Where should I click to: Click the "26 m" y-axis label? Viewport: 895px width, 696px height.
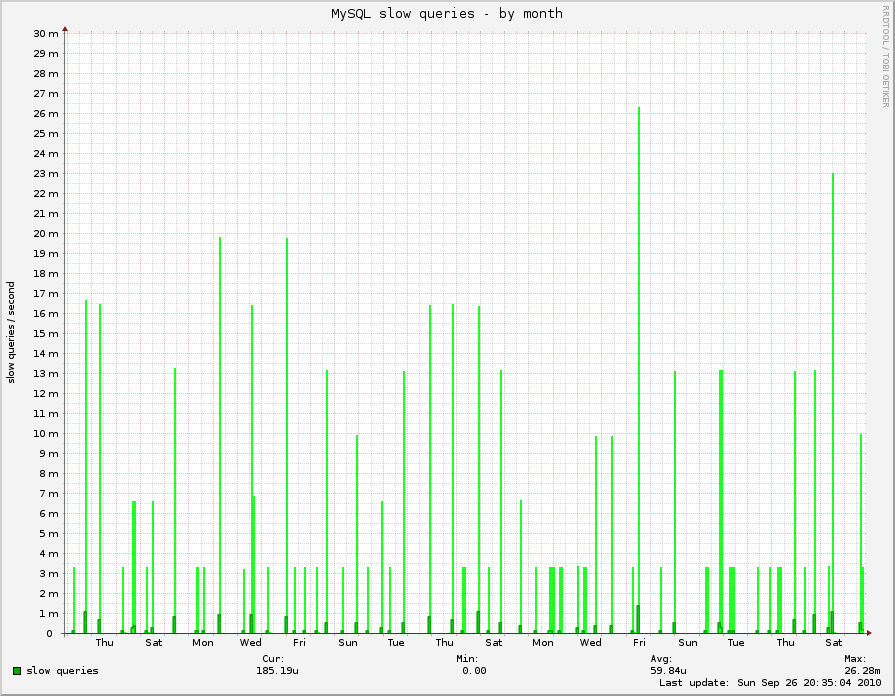(x=46, y=114)
